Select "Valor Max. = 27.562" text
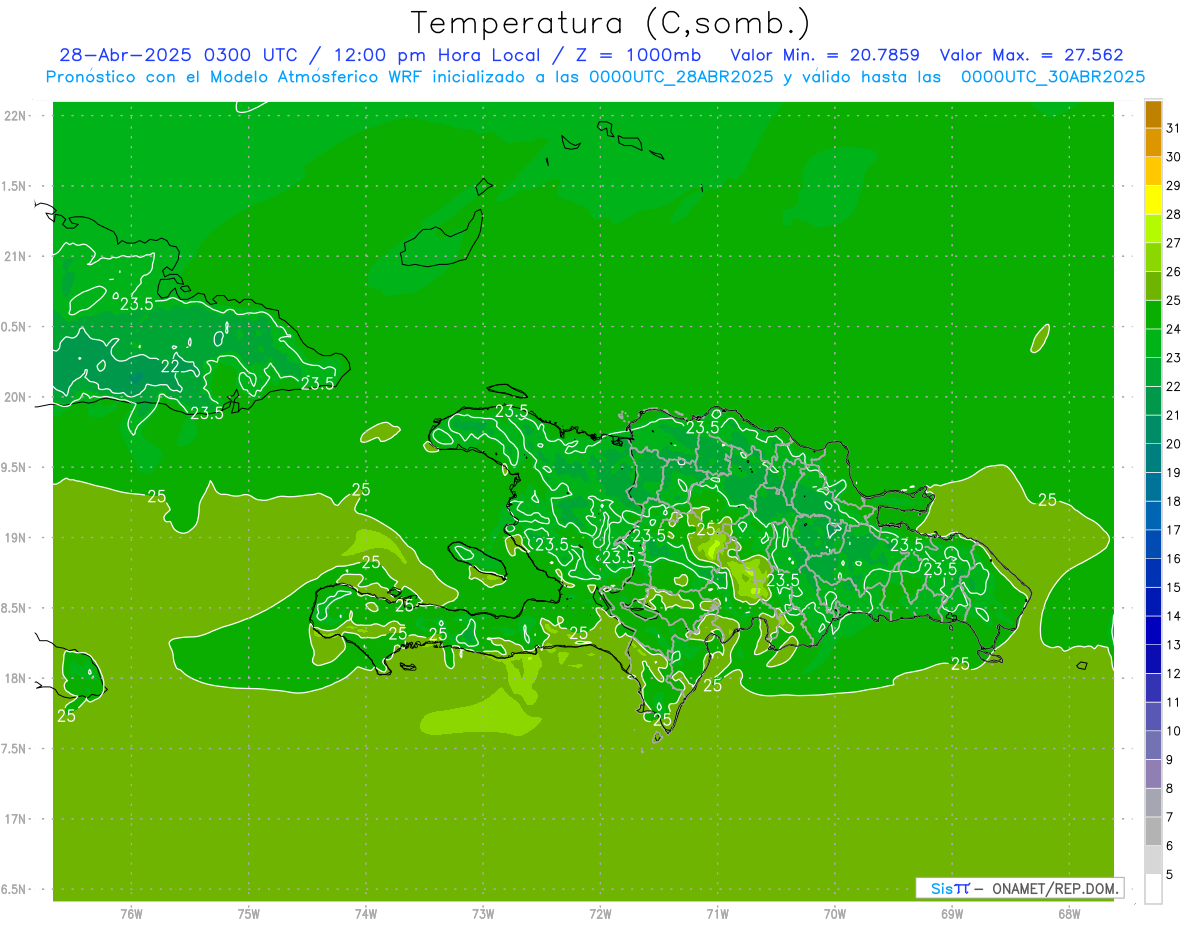Screen dimensions: 1200x927 pos(1032,56)
